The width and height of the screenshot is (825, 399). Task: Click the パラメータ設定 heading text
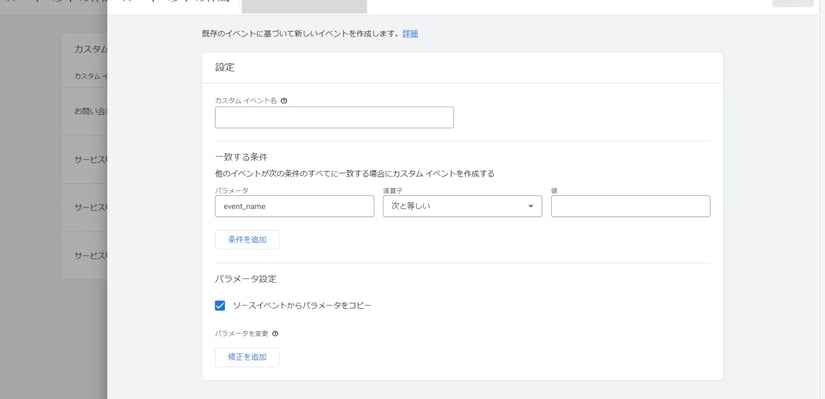246,279
